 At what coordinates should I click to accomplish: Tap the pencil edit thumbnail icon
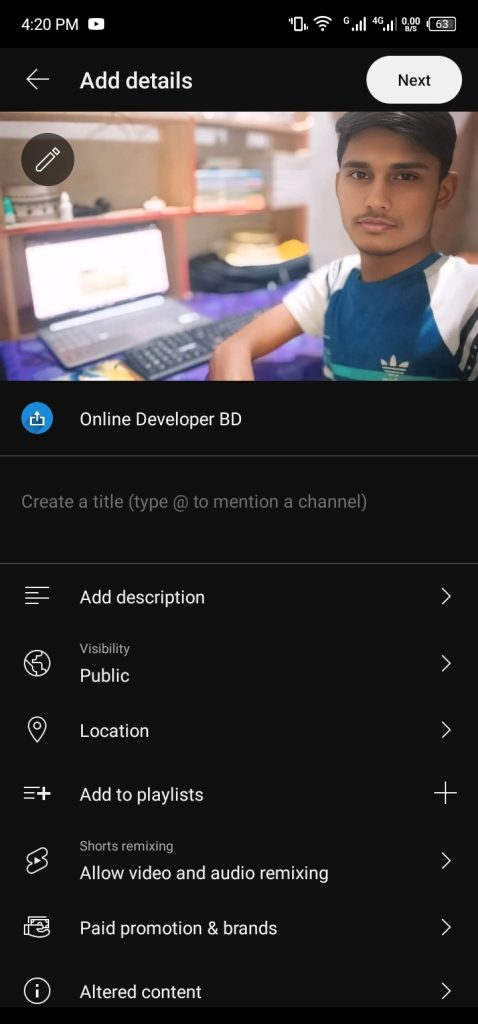pyautogui.click(x=48, y=159)
